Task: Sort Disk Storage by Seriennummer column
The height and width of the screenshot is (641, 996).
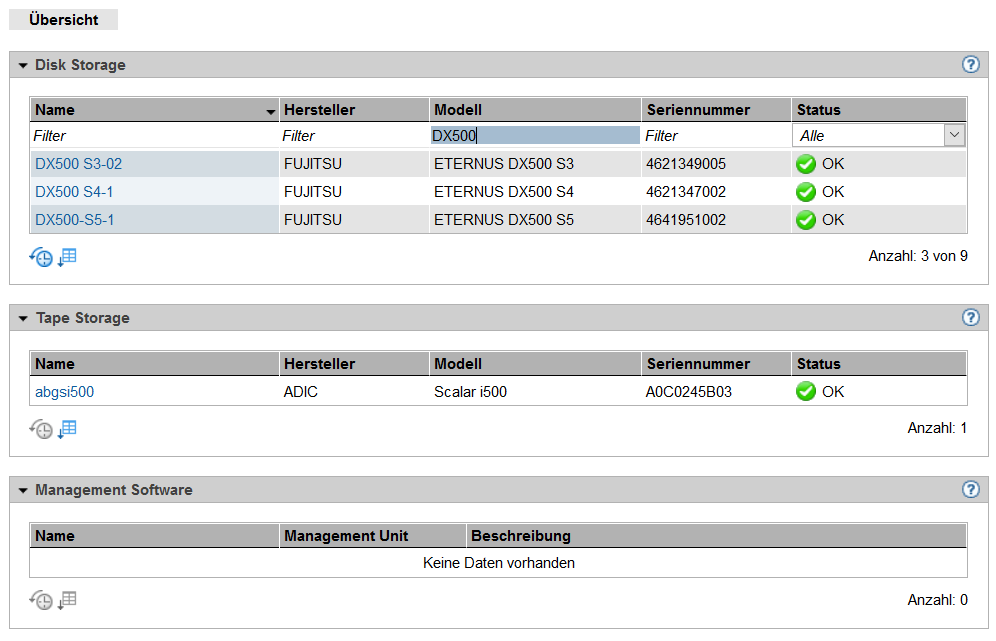Action: coord(716,109)
